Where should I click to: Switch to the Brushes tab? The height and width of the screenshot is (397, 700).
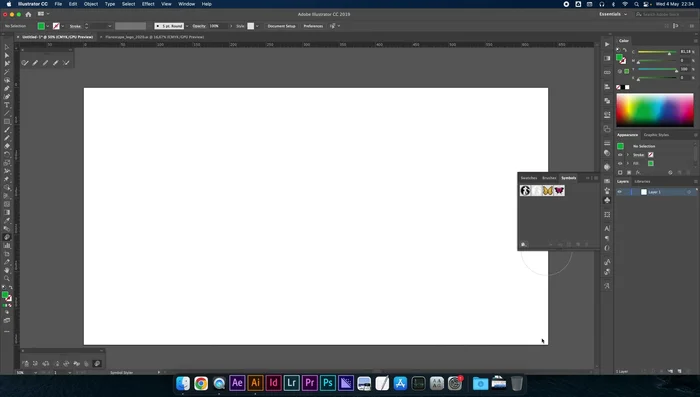point(549,178)
